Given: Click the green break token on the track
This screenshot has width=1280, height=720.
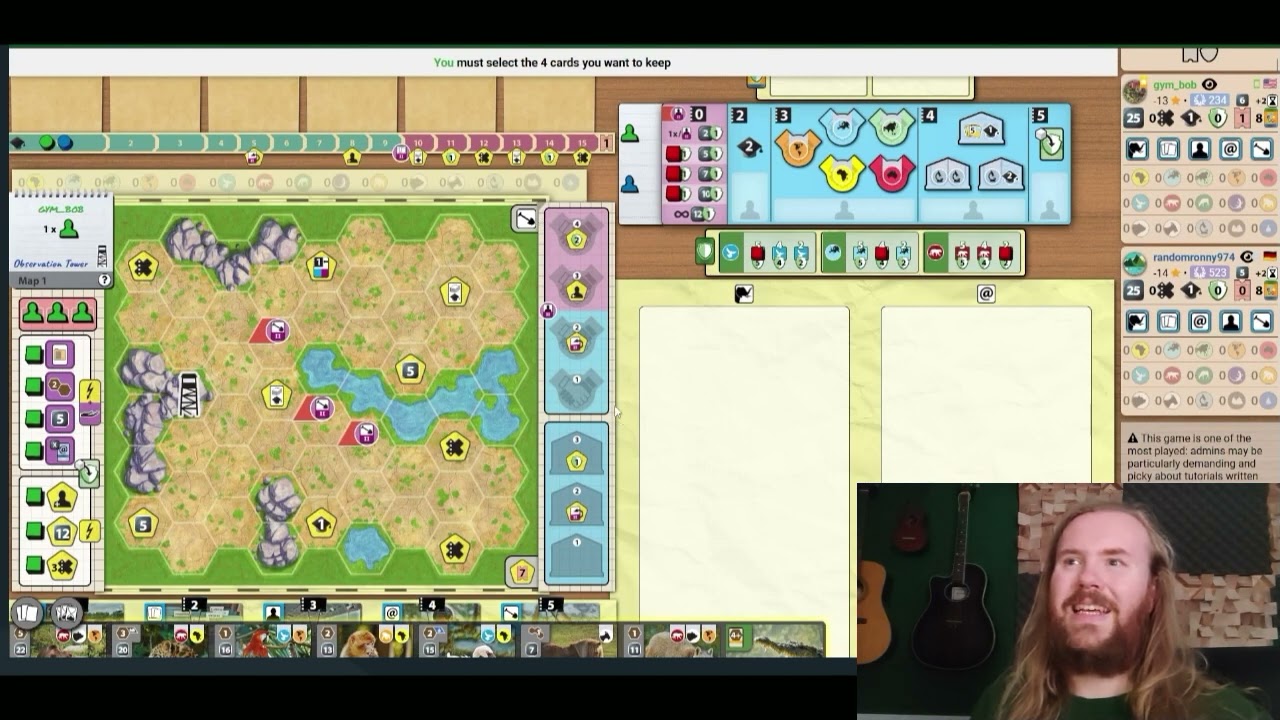Looking at the screenshot, I should tap(46, 143).
